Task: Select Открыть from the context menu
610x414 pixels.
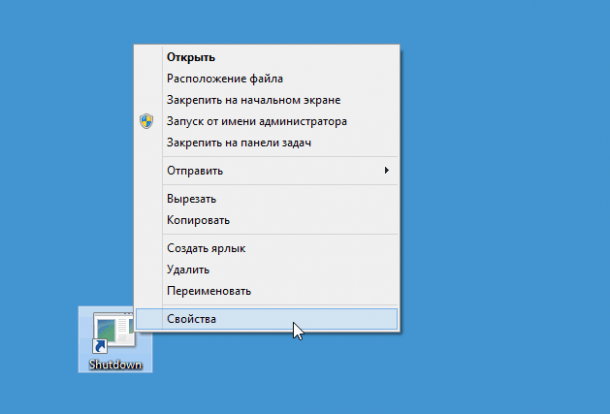Action: (191, 57)
